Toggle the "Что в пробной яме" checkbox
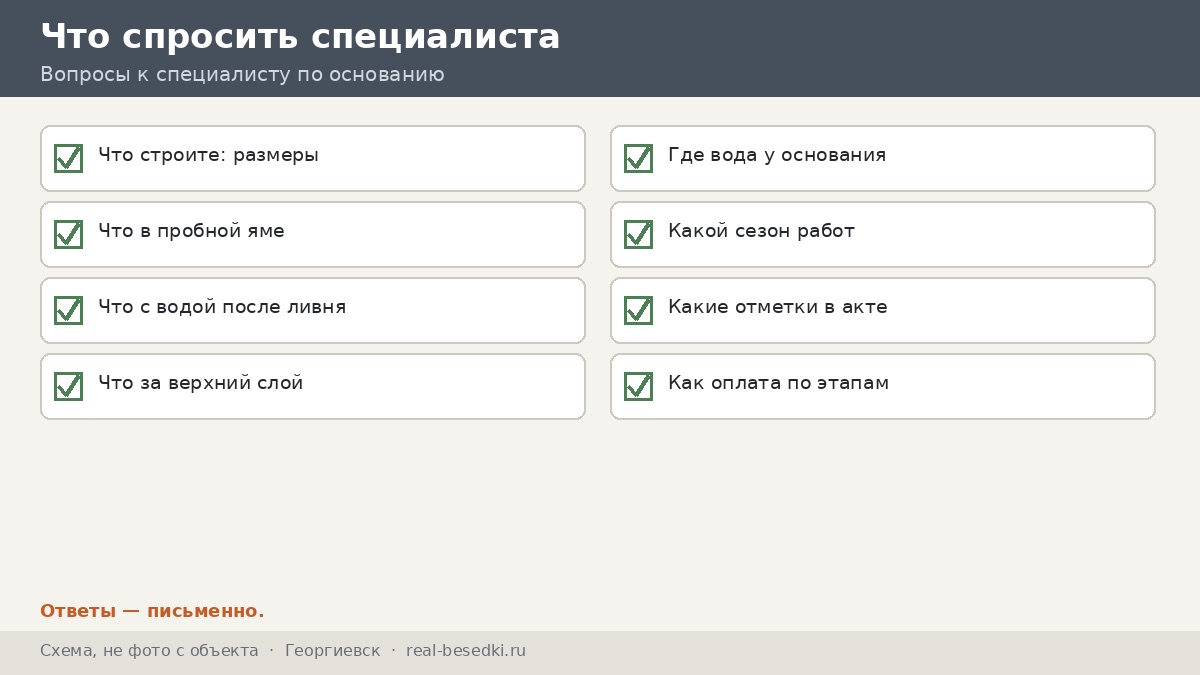 tap(68, 234)
